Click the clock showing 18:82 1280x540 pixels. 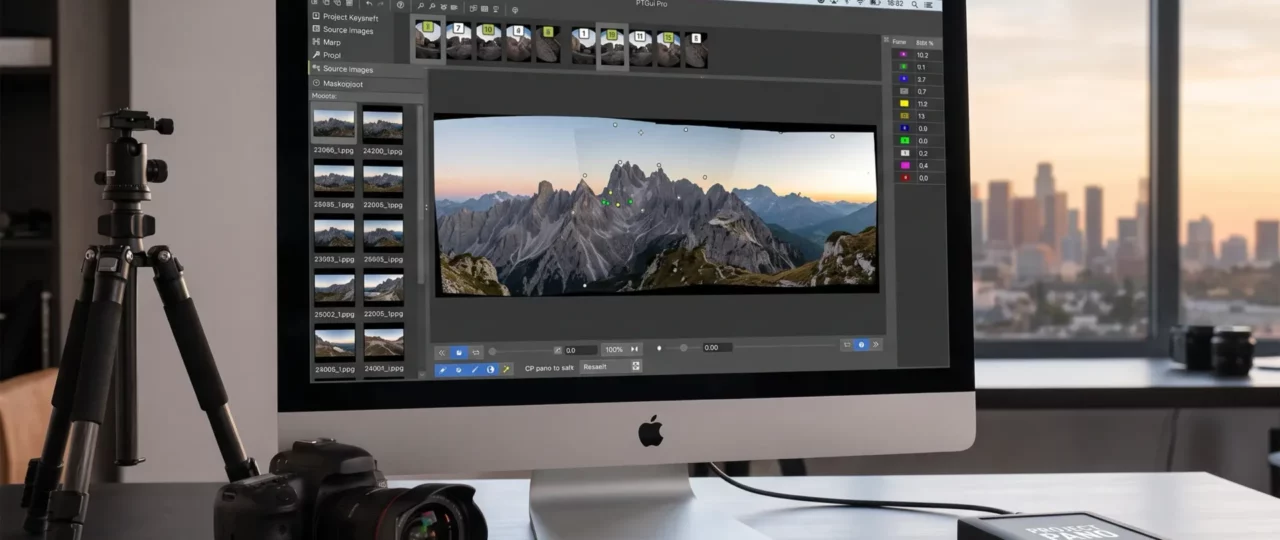click(x=894, y=4)
